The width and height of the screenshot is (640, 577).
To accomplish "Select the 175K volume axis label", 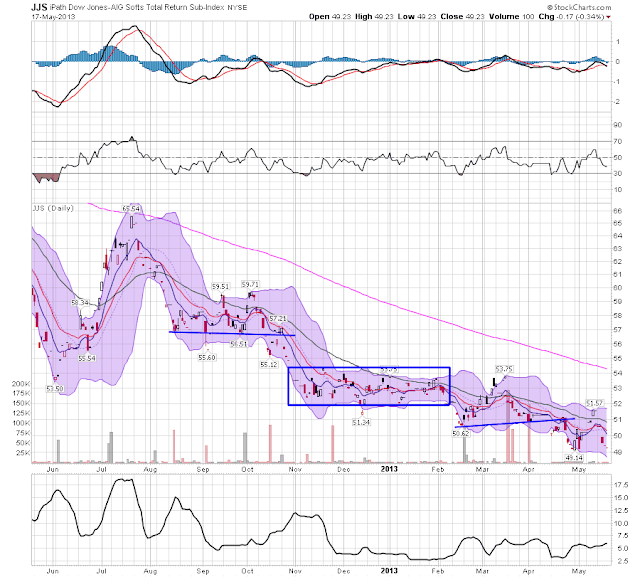I will point(21,394).
